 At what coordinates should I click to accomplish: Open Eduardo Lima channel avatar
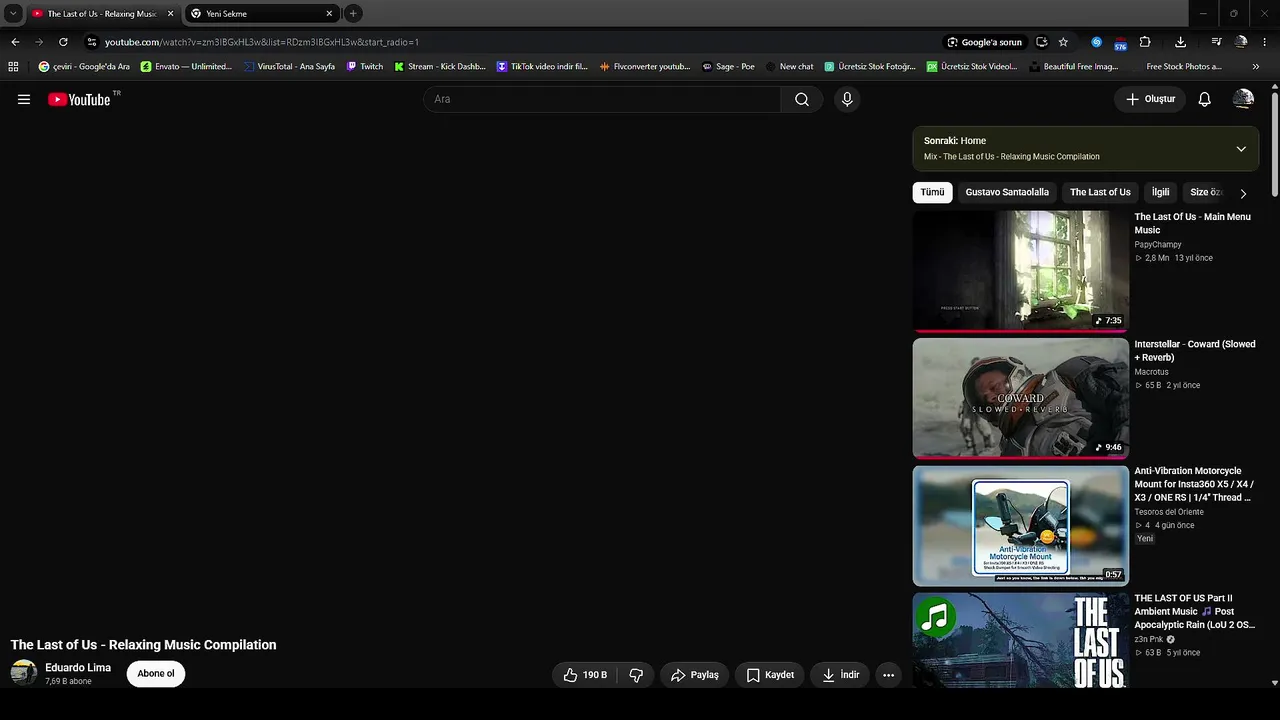tap(23, 673)
